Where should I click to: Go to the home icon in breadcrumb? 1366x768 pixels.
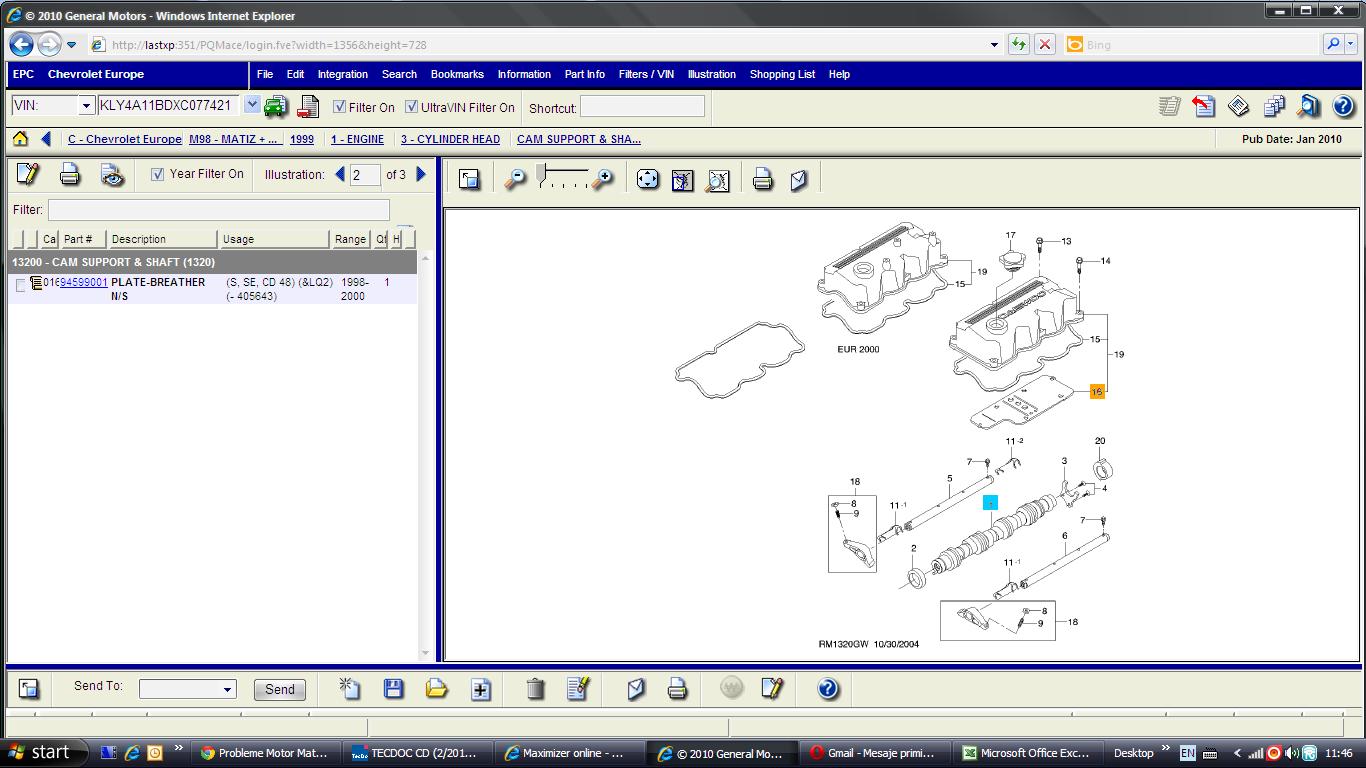pyautogui.click(x=20, y=139)
